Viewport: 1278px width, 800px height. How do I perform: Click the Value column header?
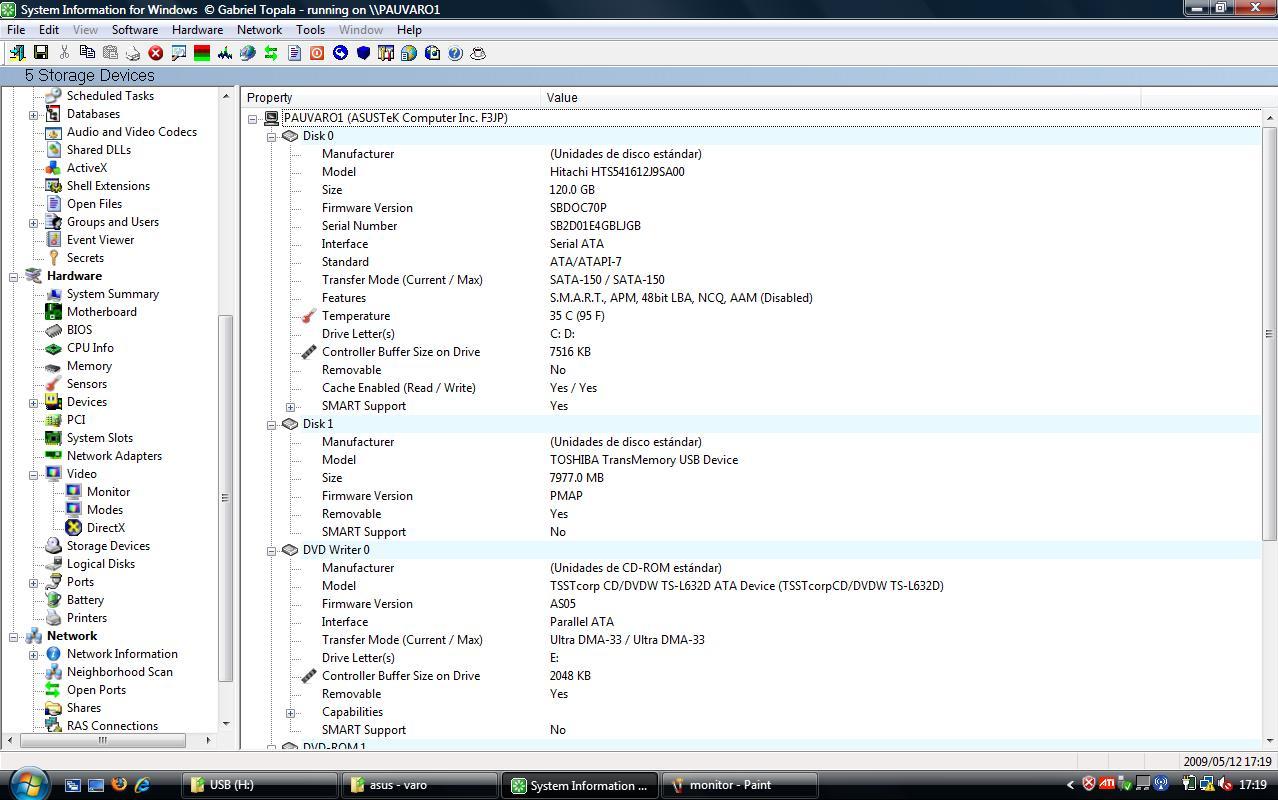click(x=841, y=97)
